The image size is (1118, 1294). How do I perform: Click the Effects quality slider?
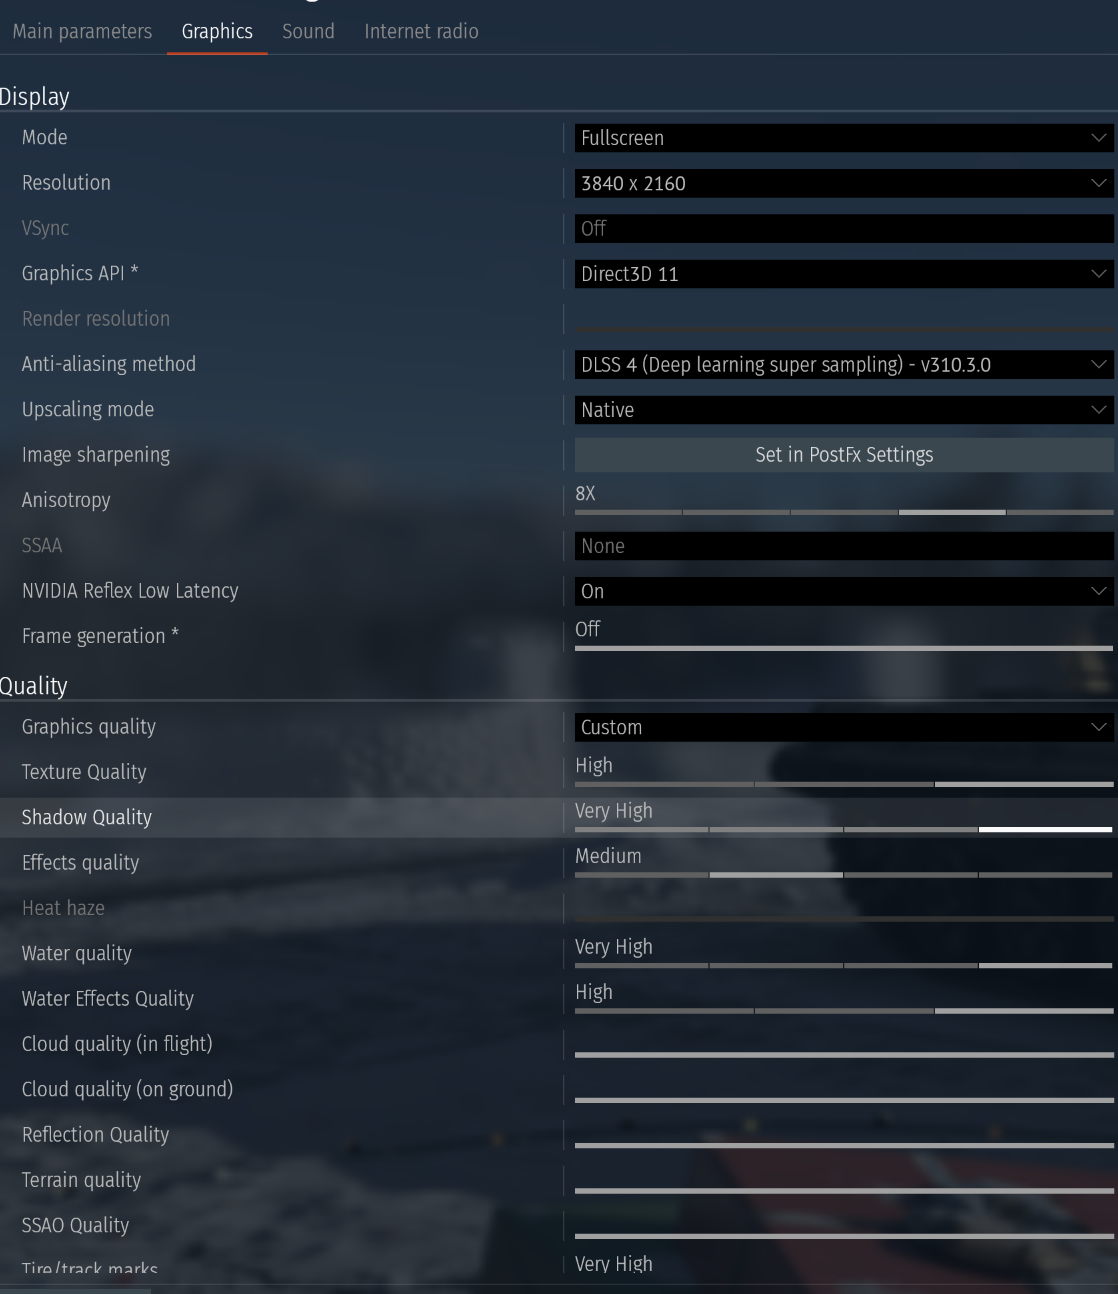click(844, 874)
